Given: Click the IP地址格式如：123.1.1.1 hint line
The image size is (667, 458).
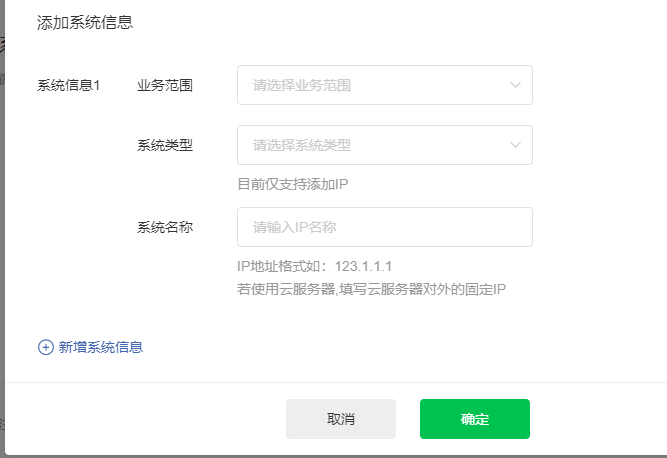Looking at the screenshot, I should coord(314,266).
